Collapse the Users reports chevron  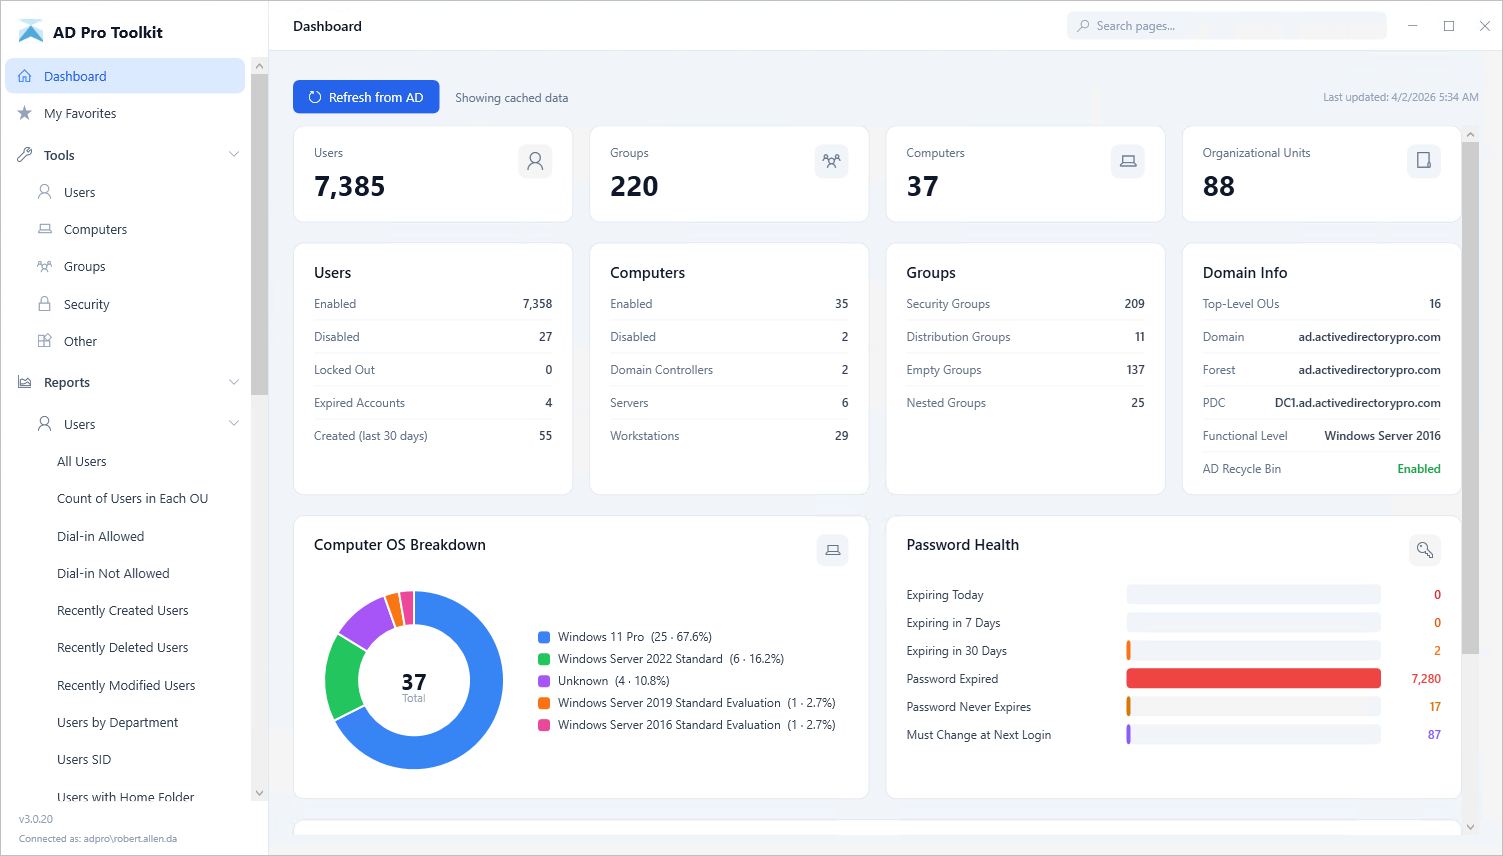(x=234, y=424)
